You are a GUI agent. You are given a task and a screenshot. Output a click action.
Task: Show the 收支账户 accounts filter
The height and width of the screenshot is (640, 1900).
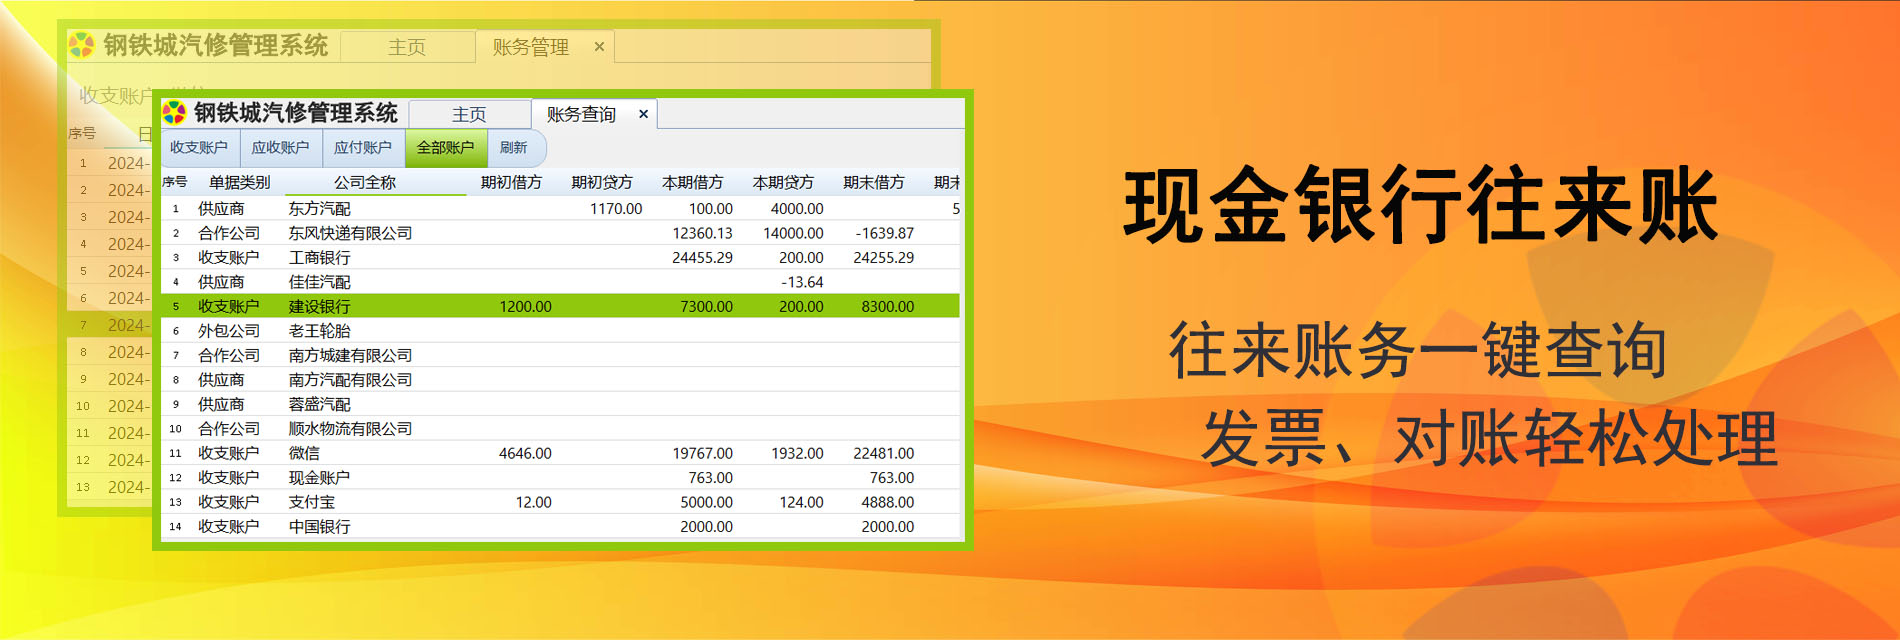(x=199, y=148)
